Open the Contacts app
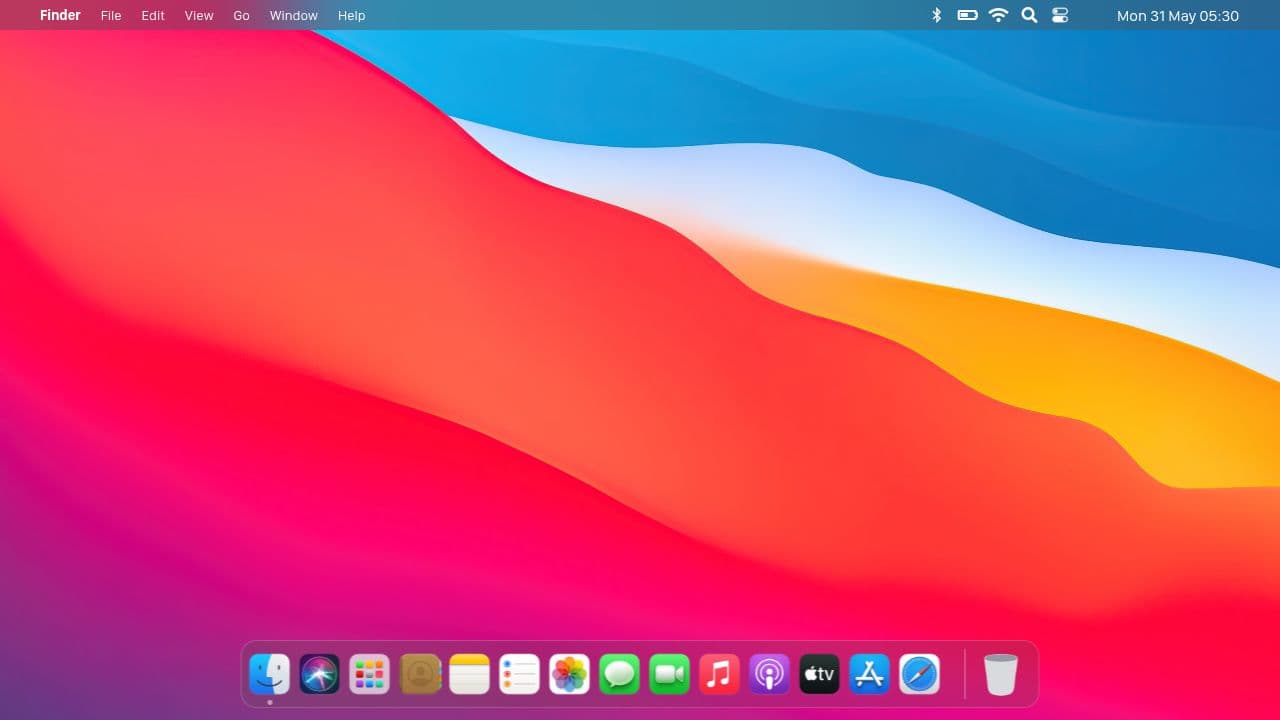Viewport: 1280px width, 720px height. point(420,674)
